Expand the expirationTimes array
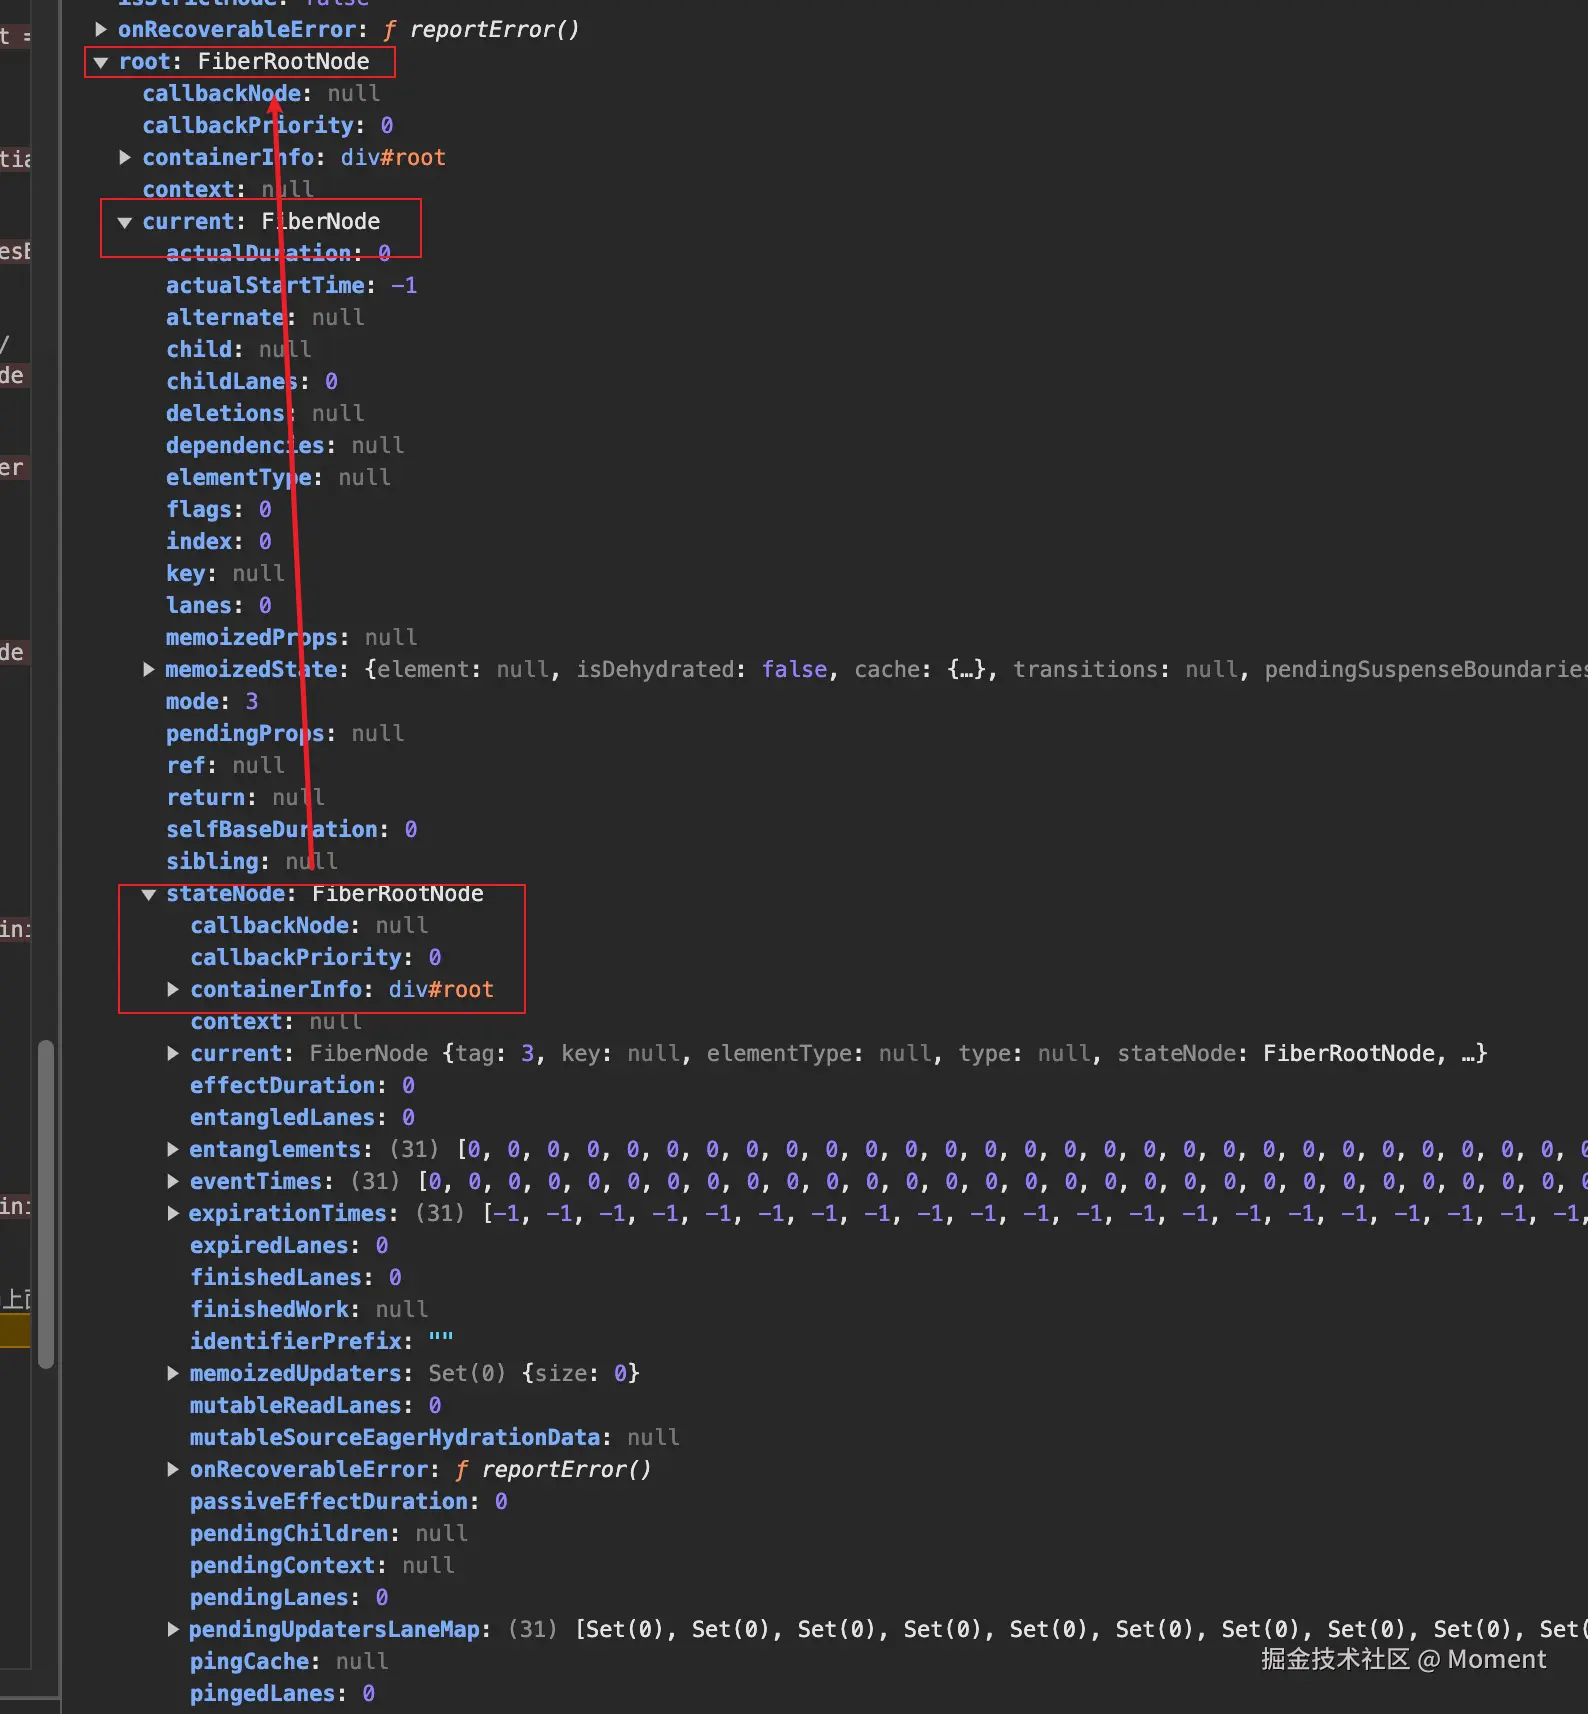The height and width of the screenshot is (1714, 1588). (x=173, y=1214)
